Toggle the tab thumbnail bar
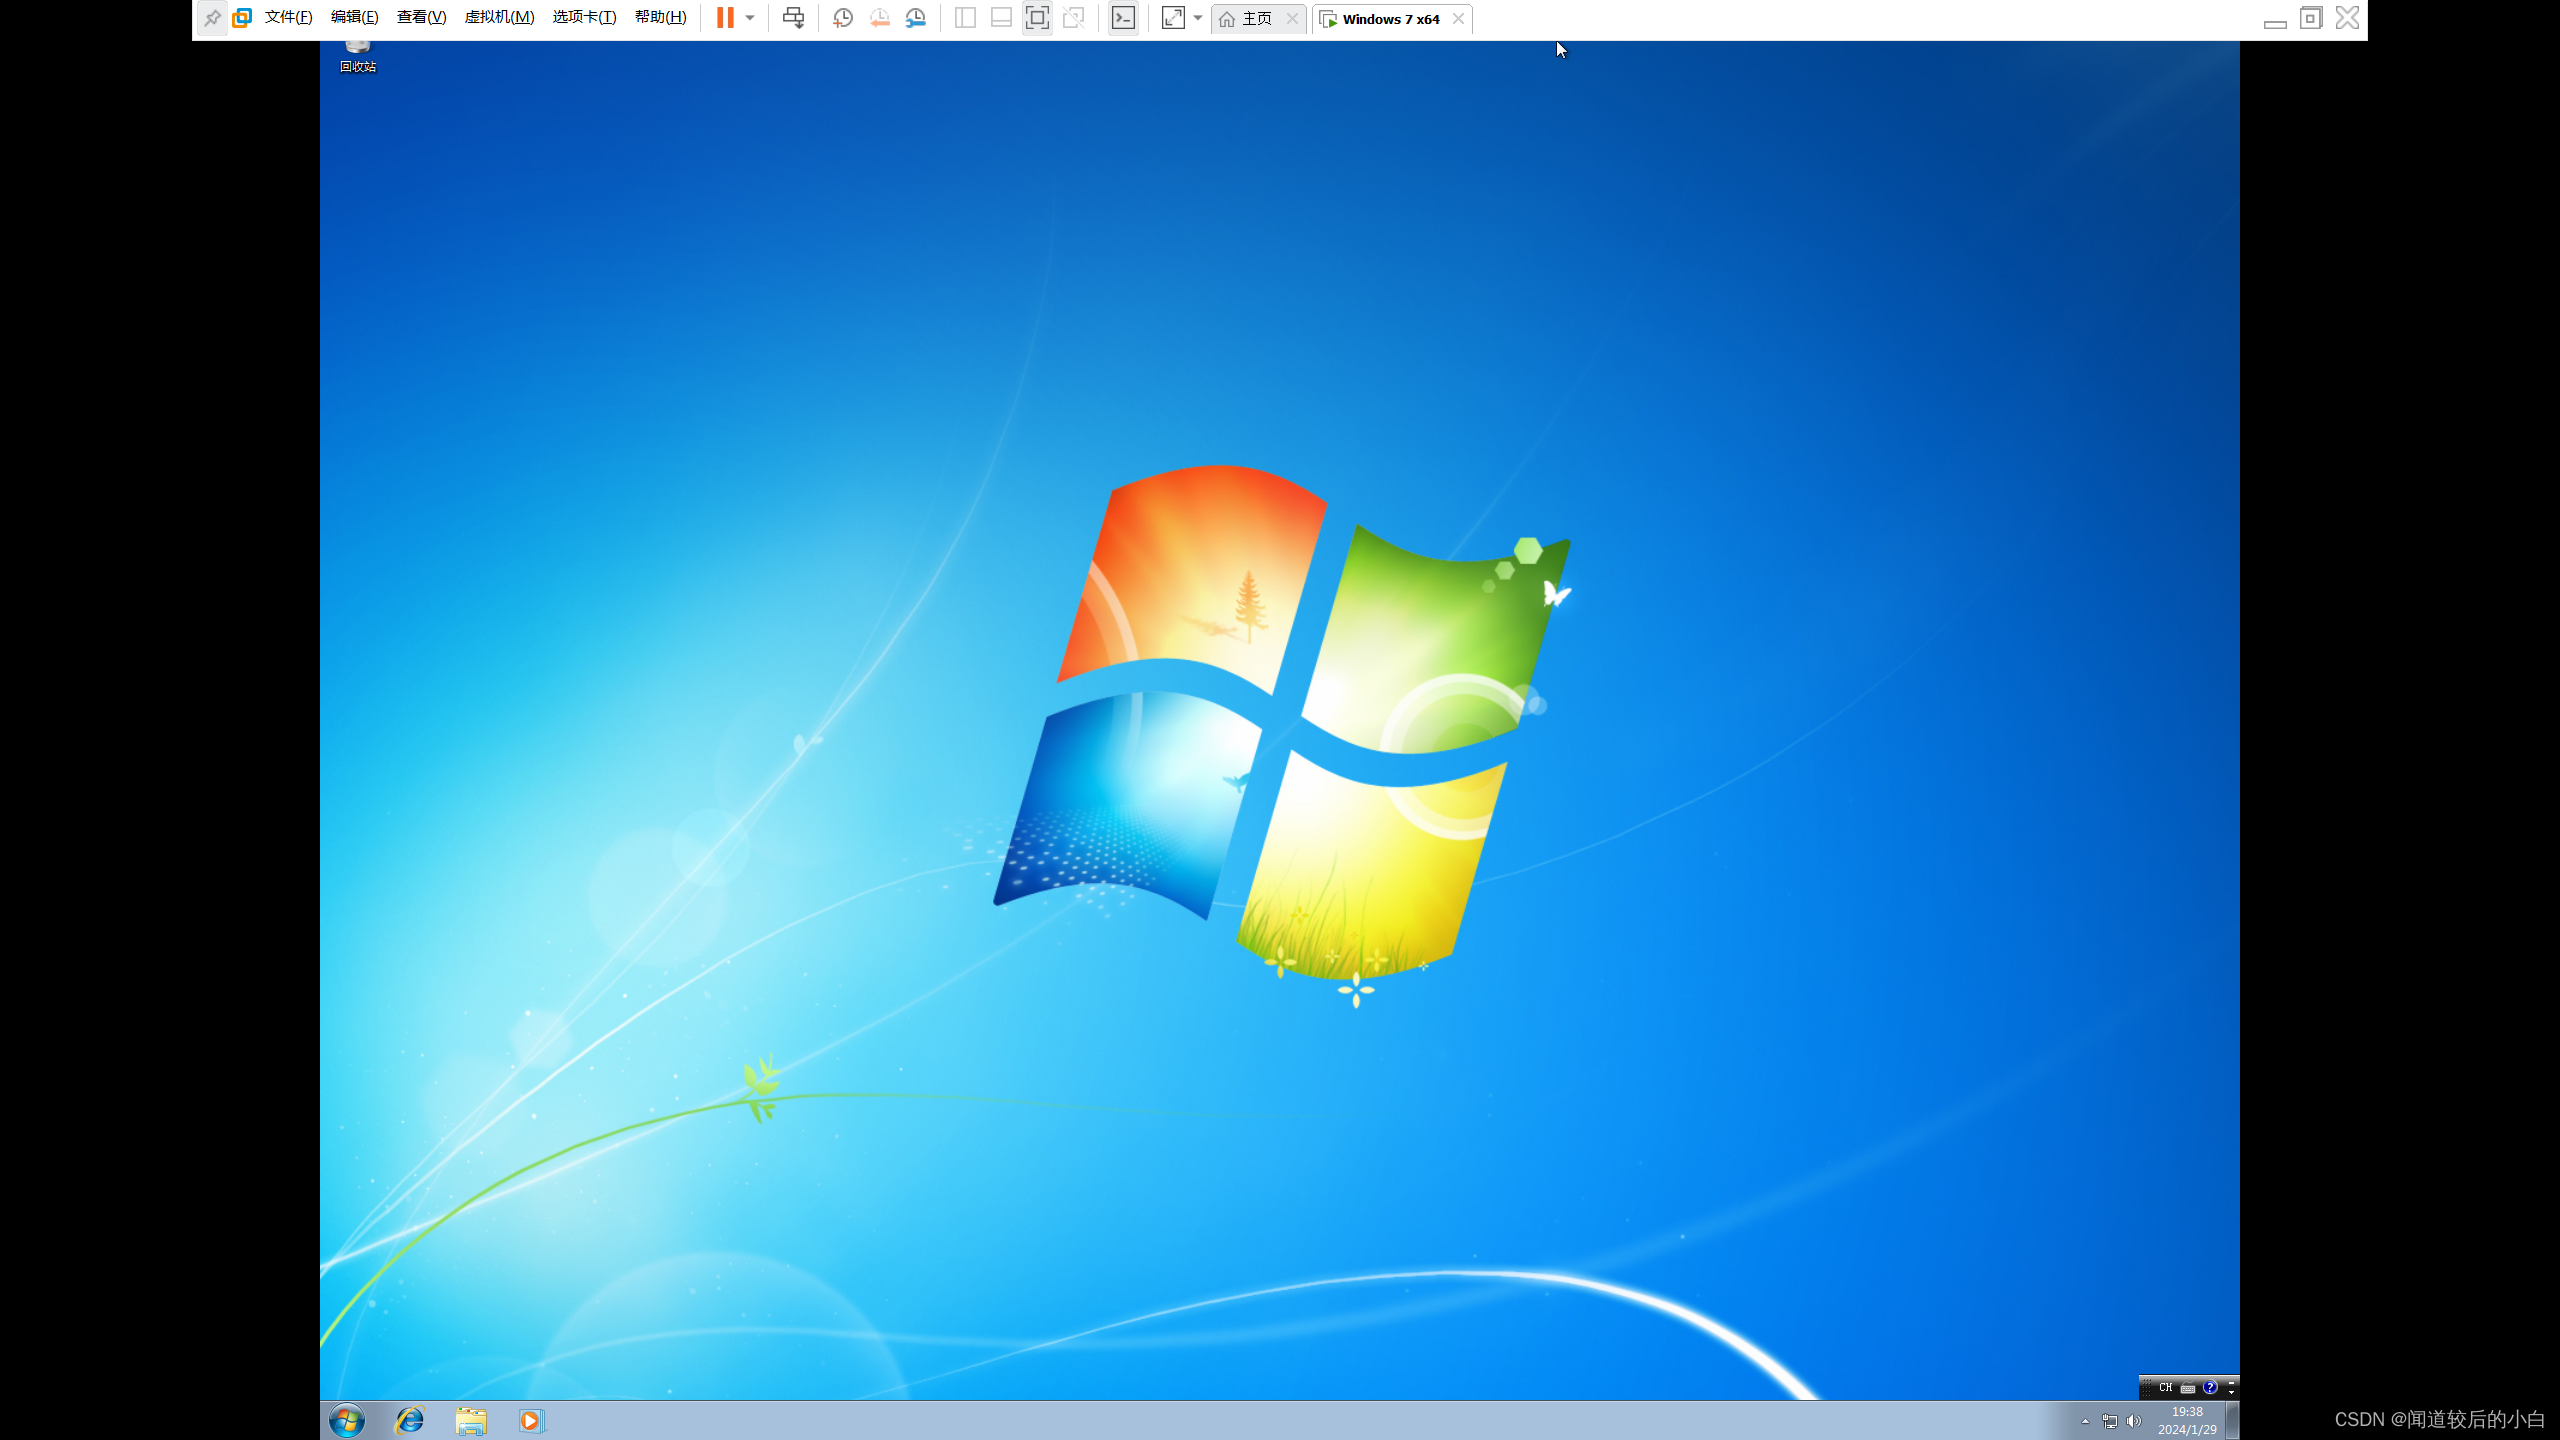This screenshot has width=2560, height=1440. coord(1000,17)
